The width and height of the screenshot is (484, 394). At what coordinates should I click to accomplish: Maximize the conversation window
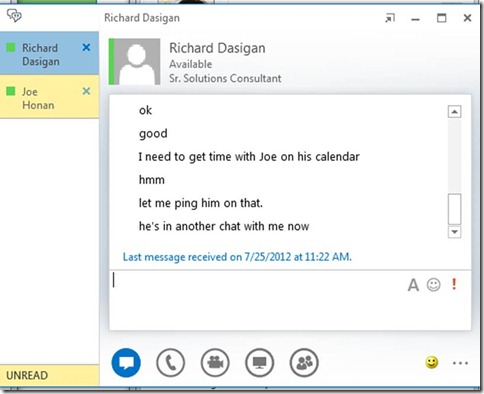pyautogui.click(x=441, y=18)
